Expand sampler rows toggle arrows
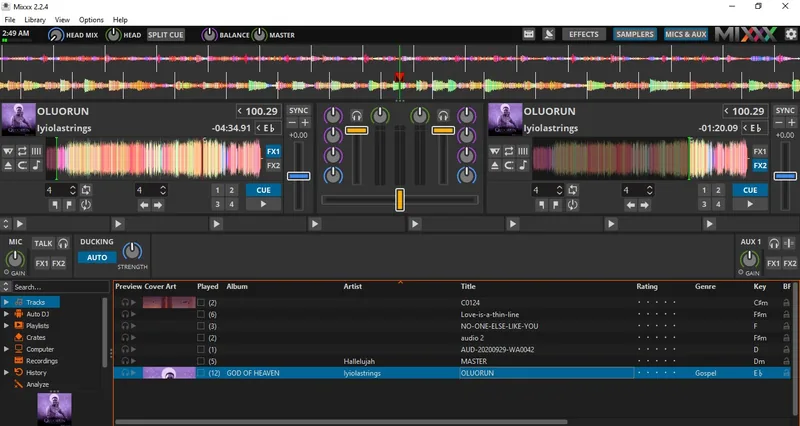Screen dimensions: 800x426 [x=6, y=223]
